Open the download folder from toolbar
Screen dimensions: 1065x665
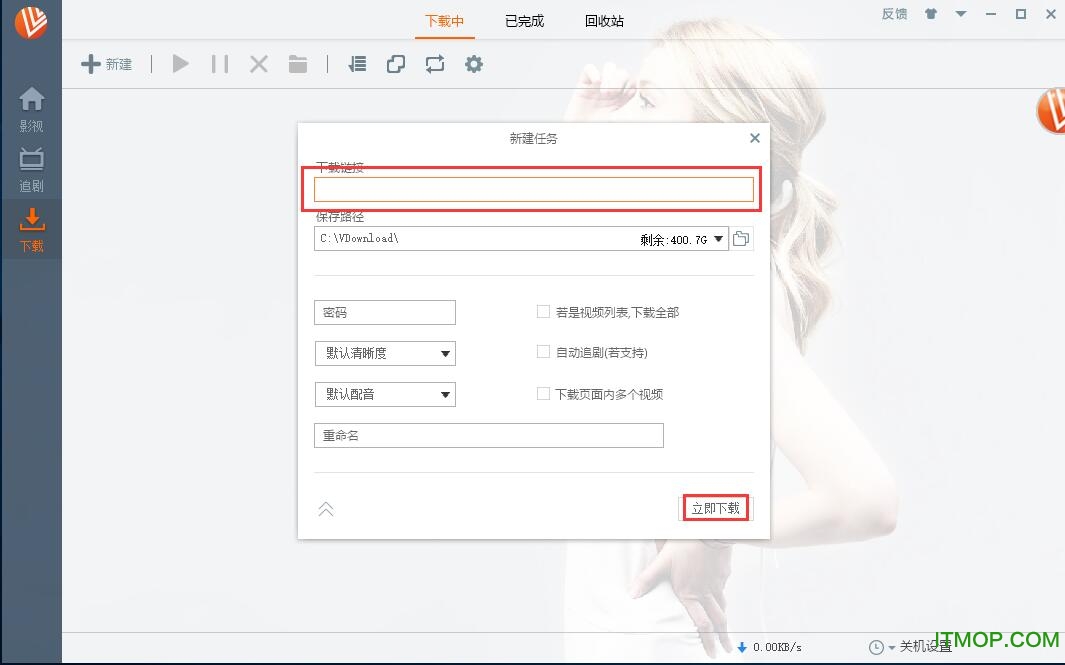[x=297, y=64]
